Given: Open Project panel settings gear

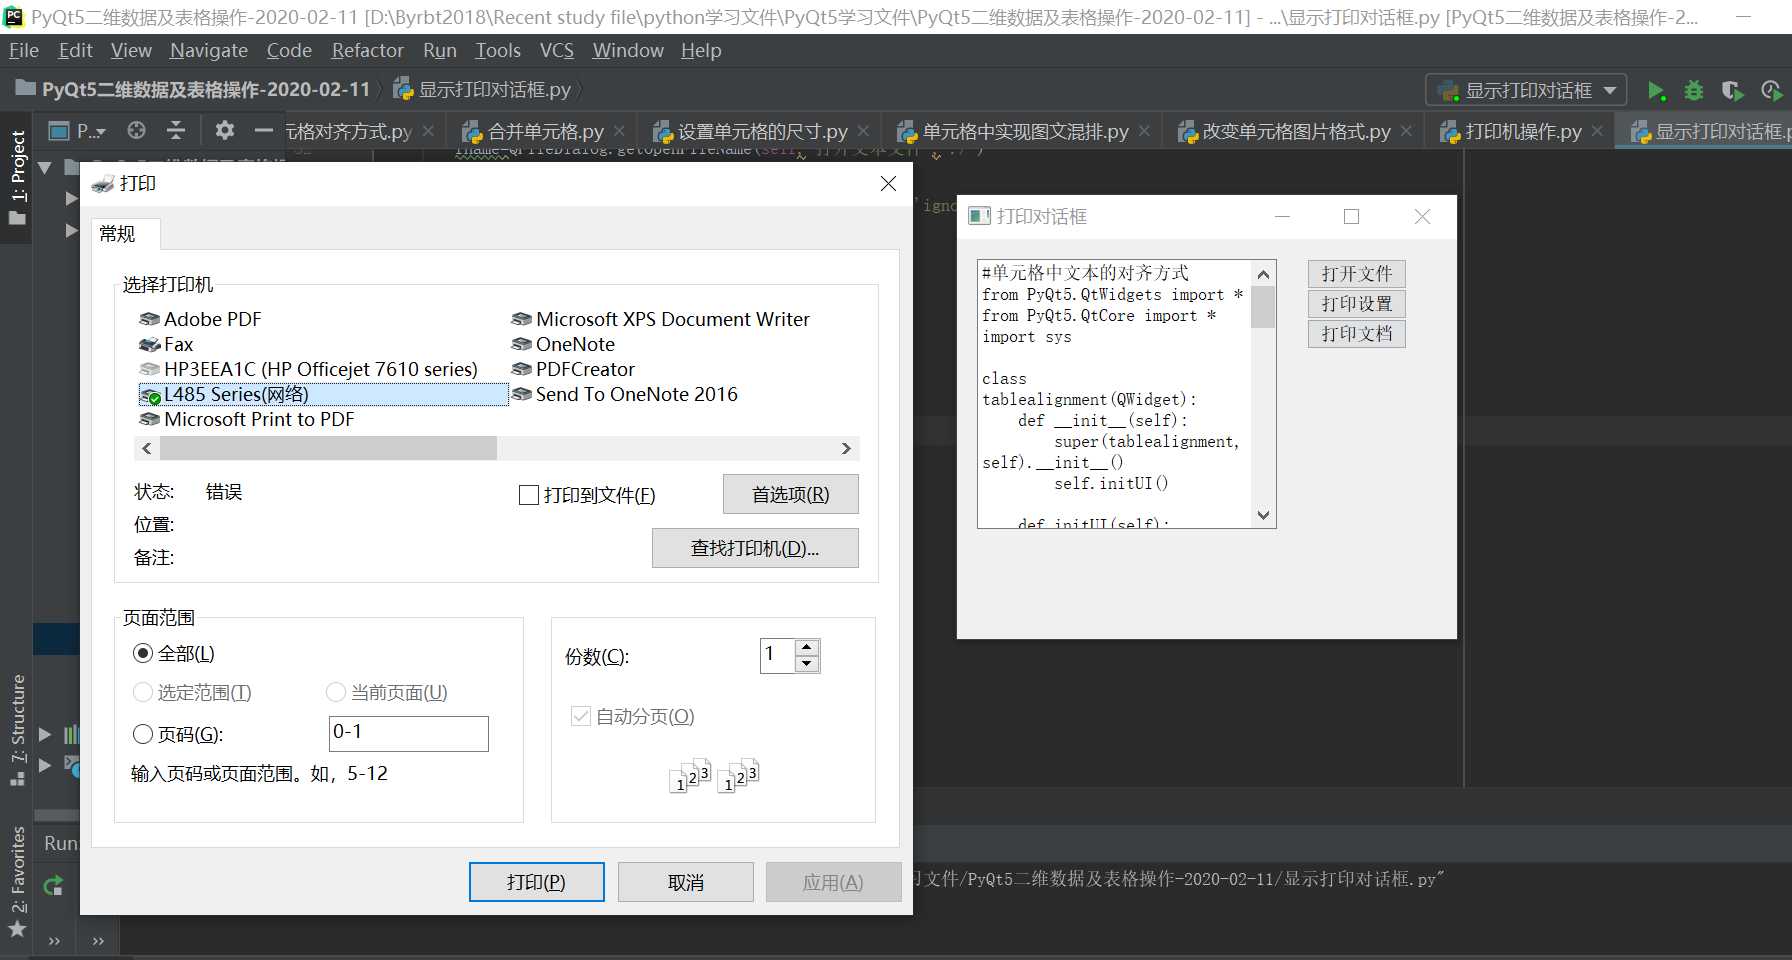Looking at the screenshot, I should [x=225, y=131].
